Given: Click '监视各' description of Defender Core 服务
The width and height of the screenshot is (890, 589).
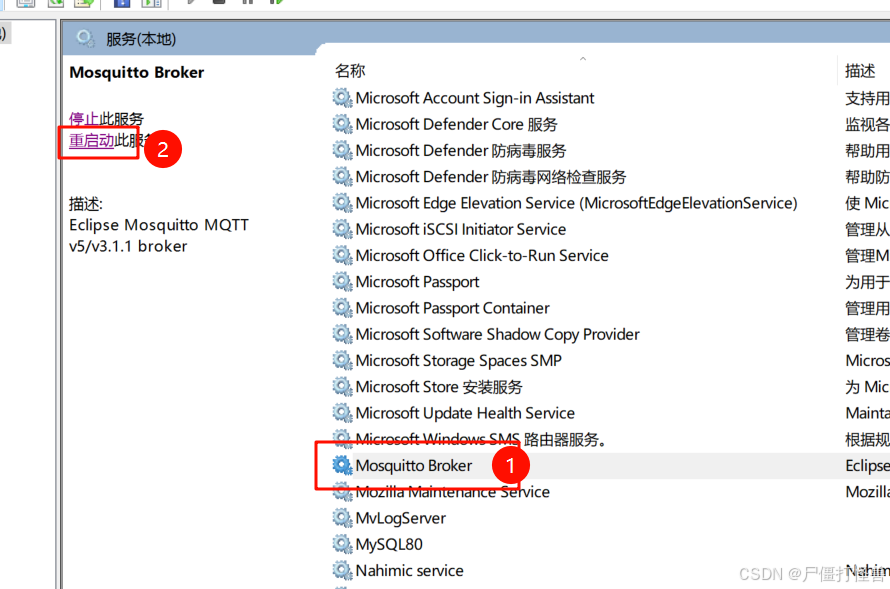Looking at the screenshot, I should click(x=867, y=124).
